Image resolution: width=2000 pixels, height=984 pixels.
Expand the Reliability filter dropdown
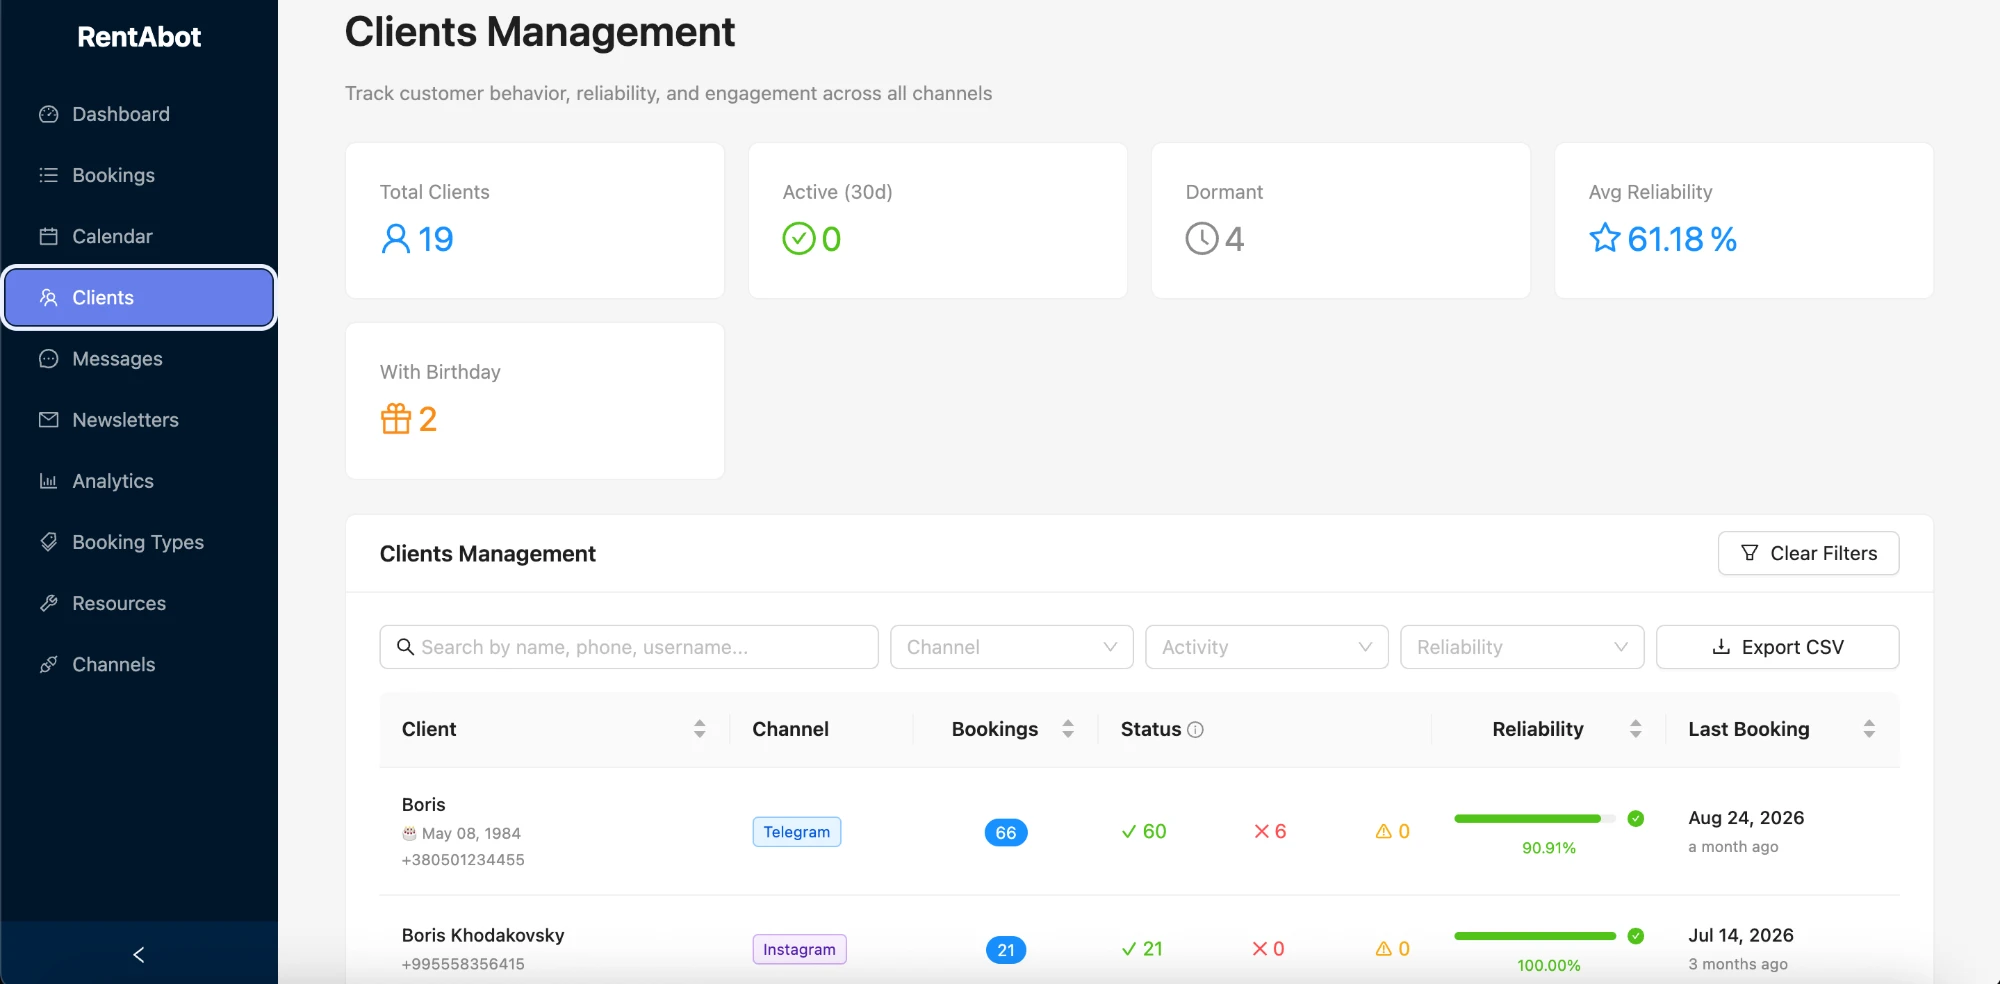(x=1522, y=647)
